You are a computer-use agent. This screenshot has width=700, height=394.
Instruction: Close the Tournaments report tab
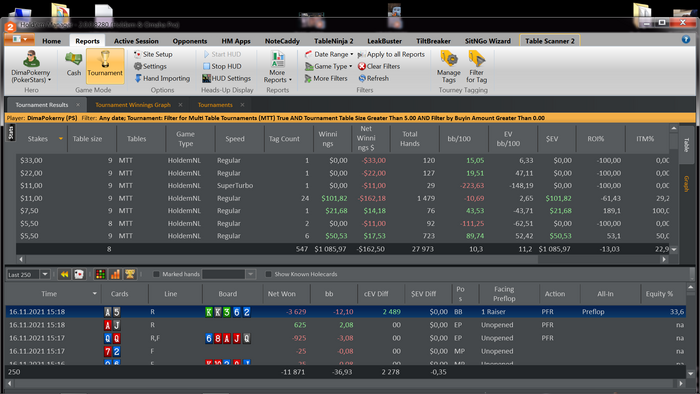(242, 105)
